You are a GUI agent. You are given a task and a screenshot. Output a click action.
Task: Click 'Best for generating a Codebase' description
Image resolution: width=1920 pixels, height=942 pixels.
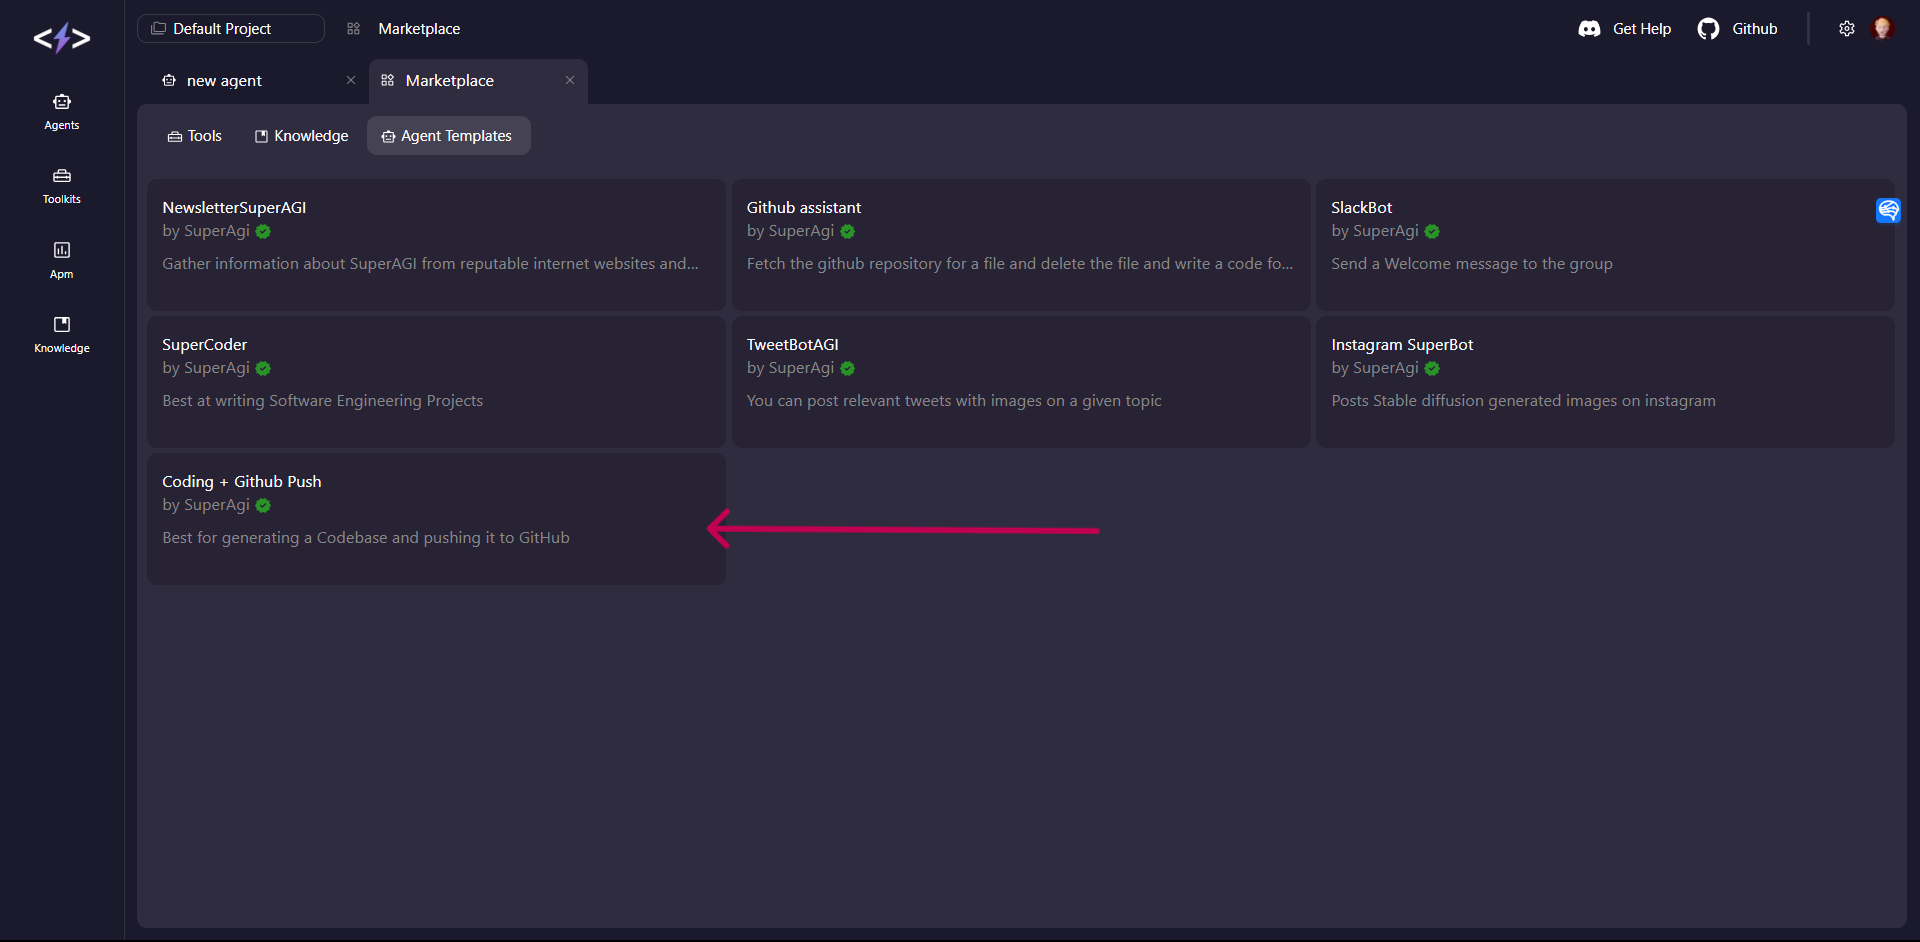click(366, 538)
